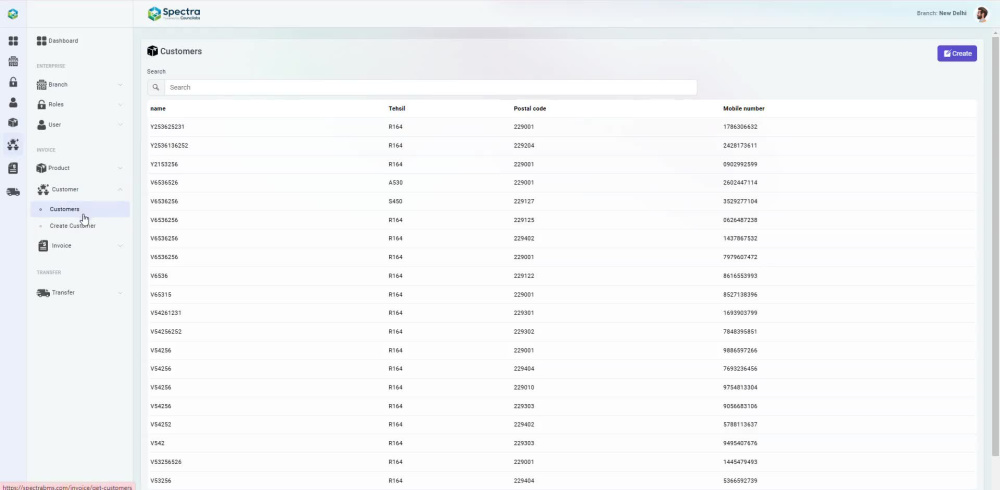
Task: Click postal code 229127
Action: tap(524, 202)
